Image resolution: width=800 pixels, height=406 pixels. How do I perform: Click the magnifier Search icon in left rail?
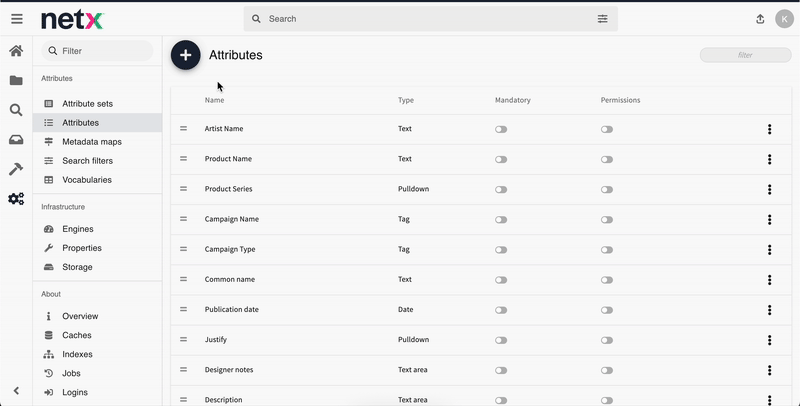pos(16,110)
